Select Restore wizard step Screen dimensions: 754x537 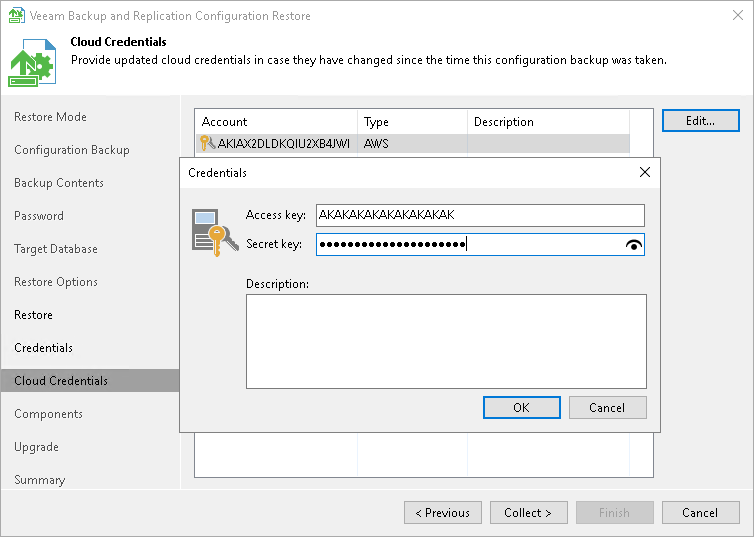tap(33, 315)
